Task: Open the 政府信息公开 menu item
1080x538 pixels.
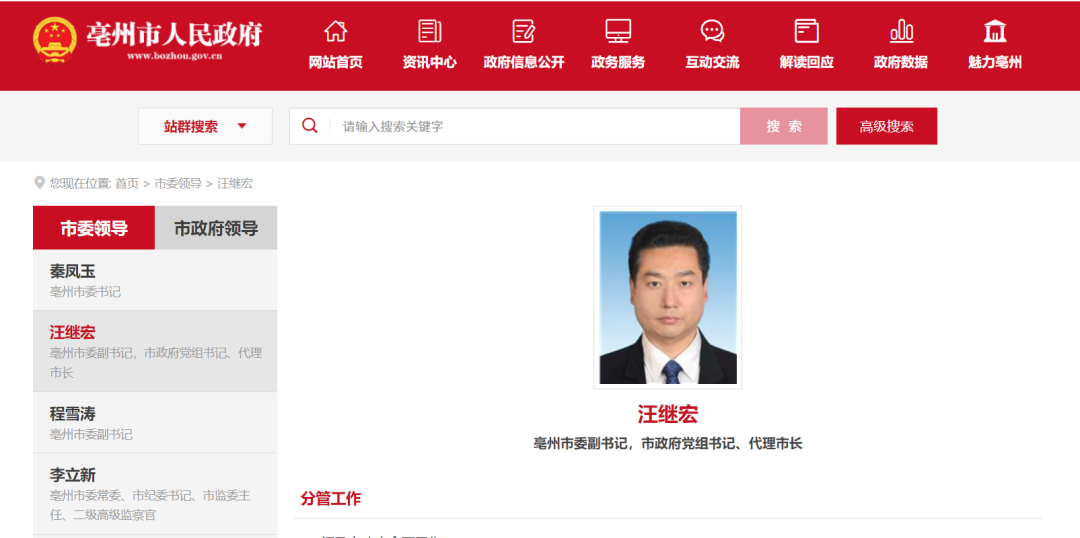Action: pos(524,62)
